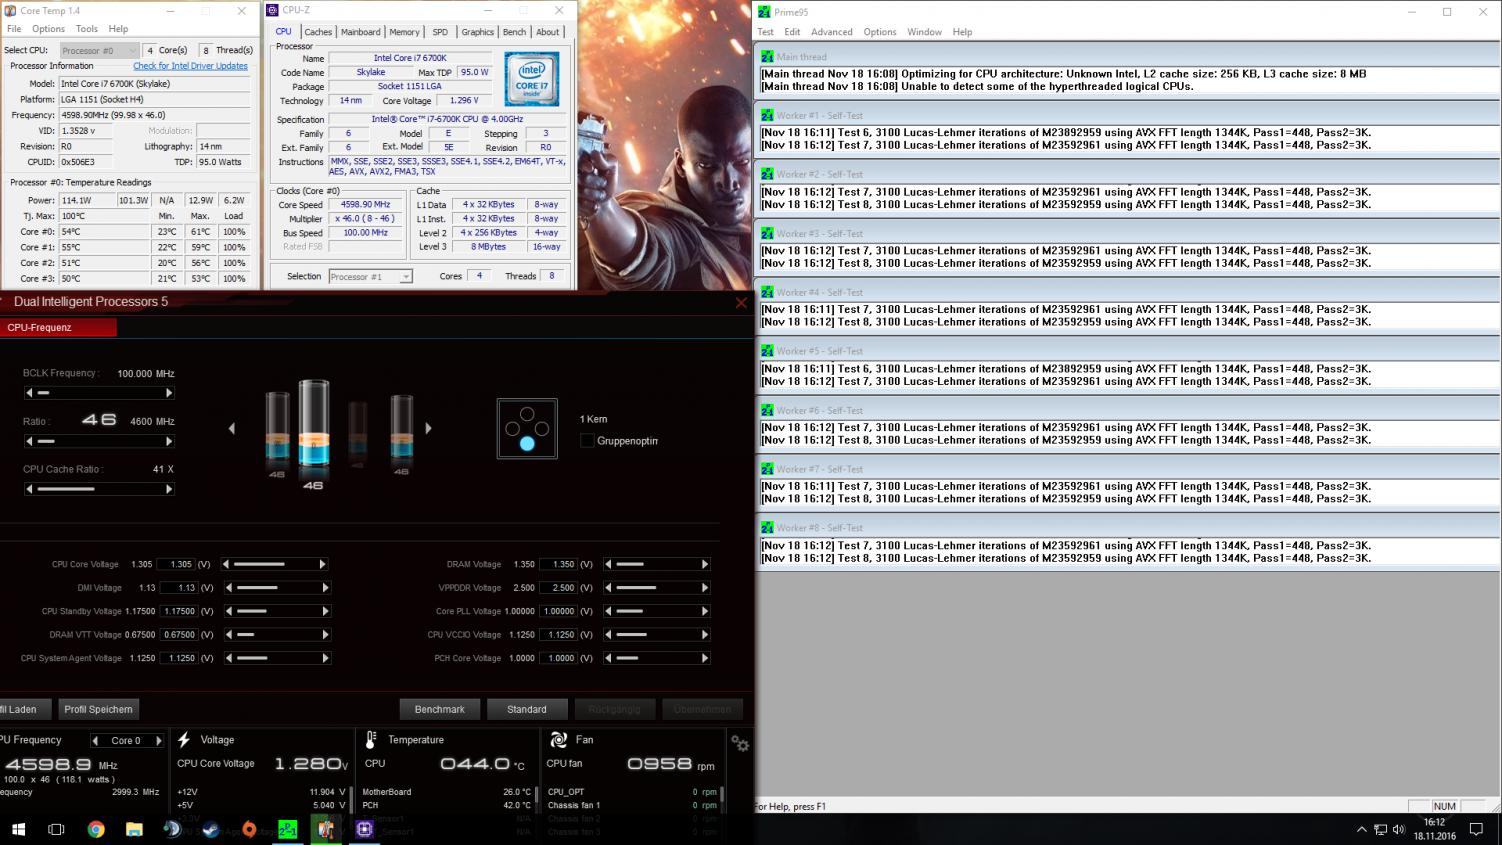This screenshot has height=845, width=1502.
Task: Click the Origin taskbar icon
Action: 249,829
